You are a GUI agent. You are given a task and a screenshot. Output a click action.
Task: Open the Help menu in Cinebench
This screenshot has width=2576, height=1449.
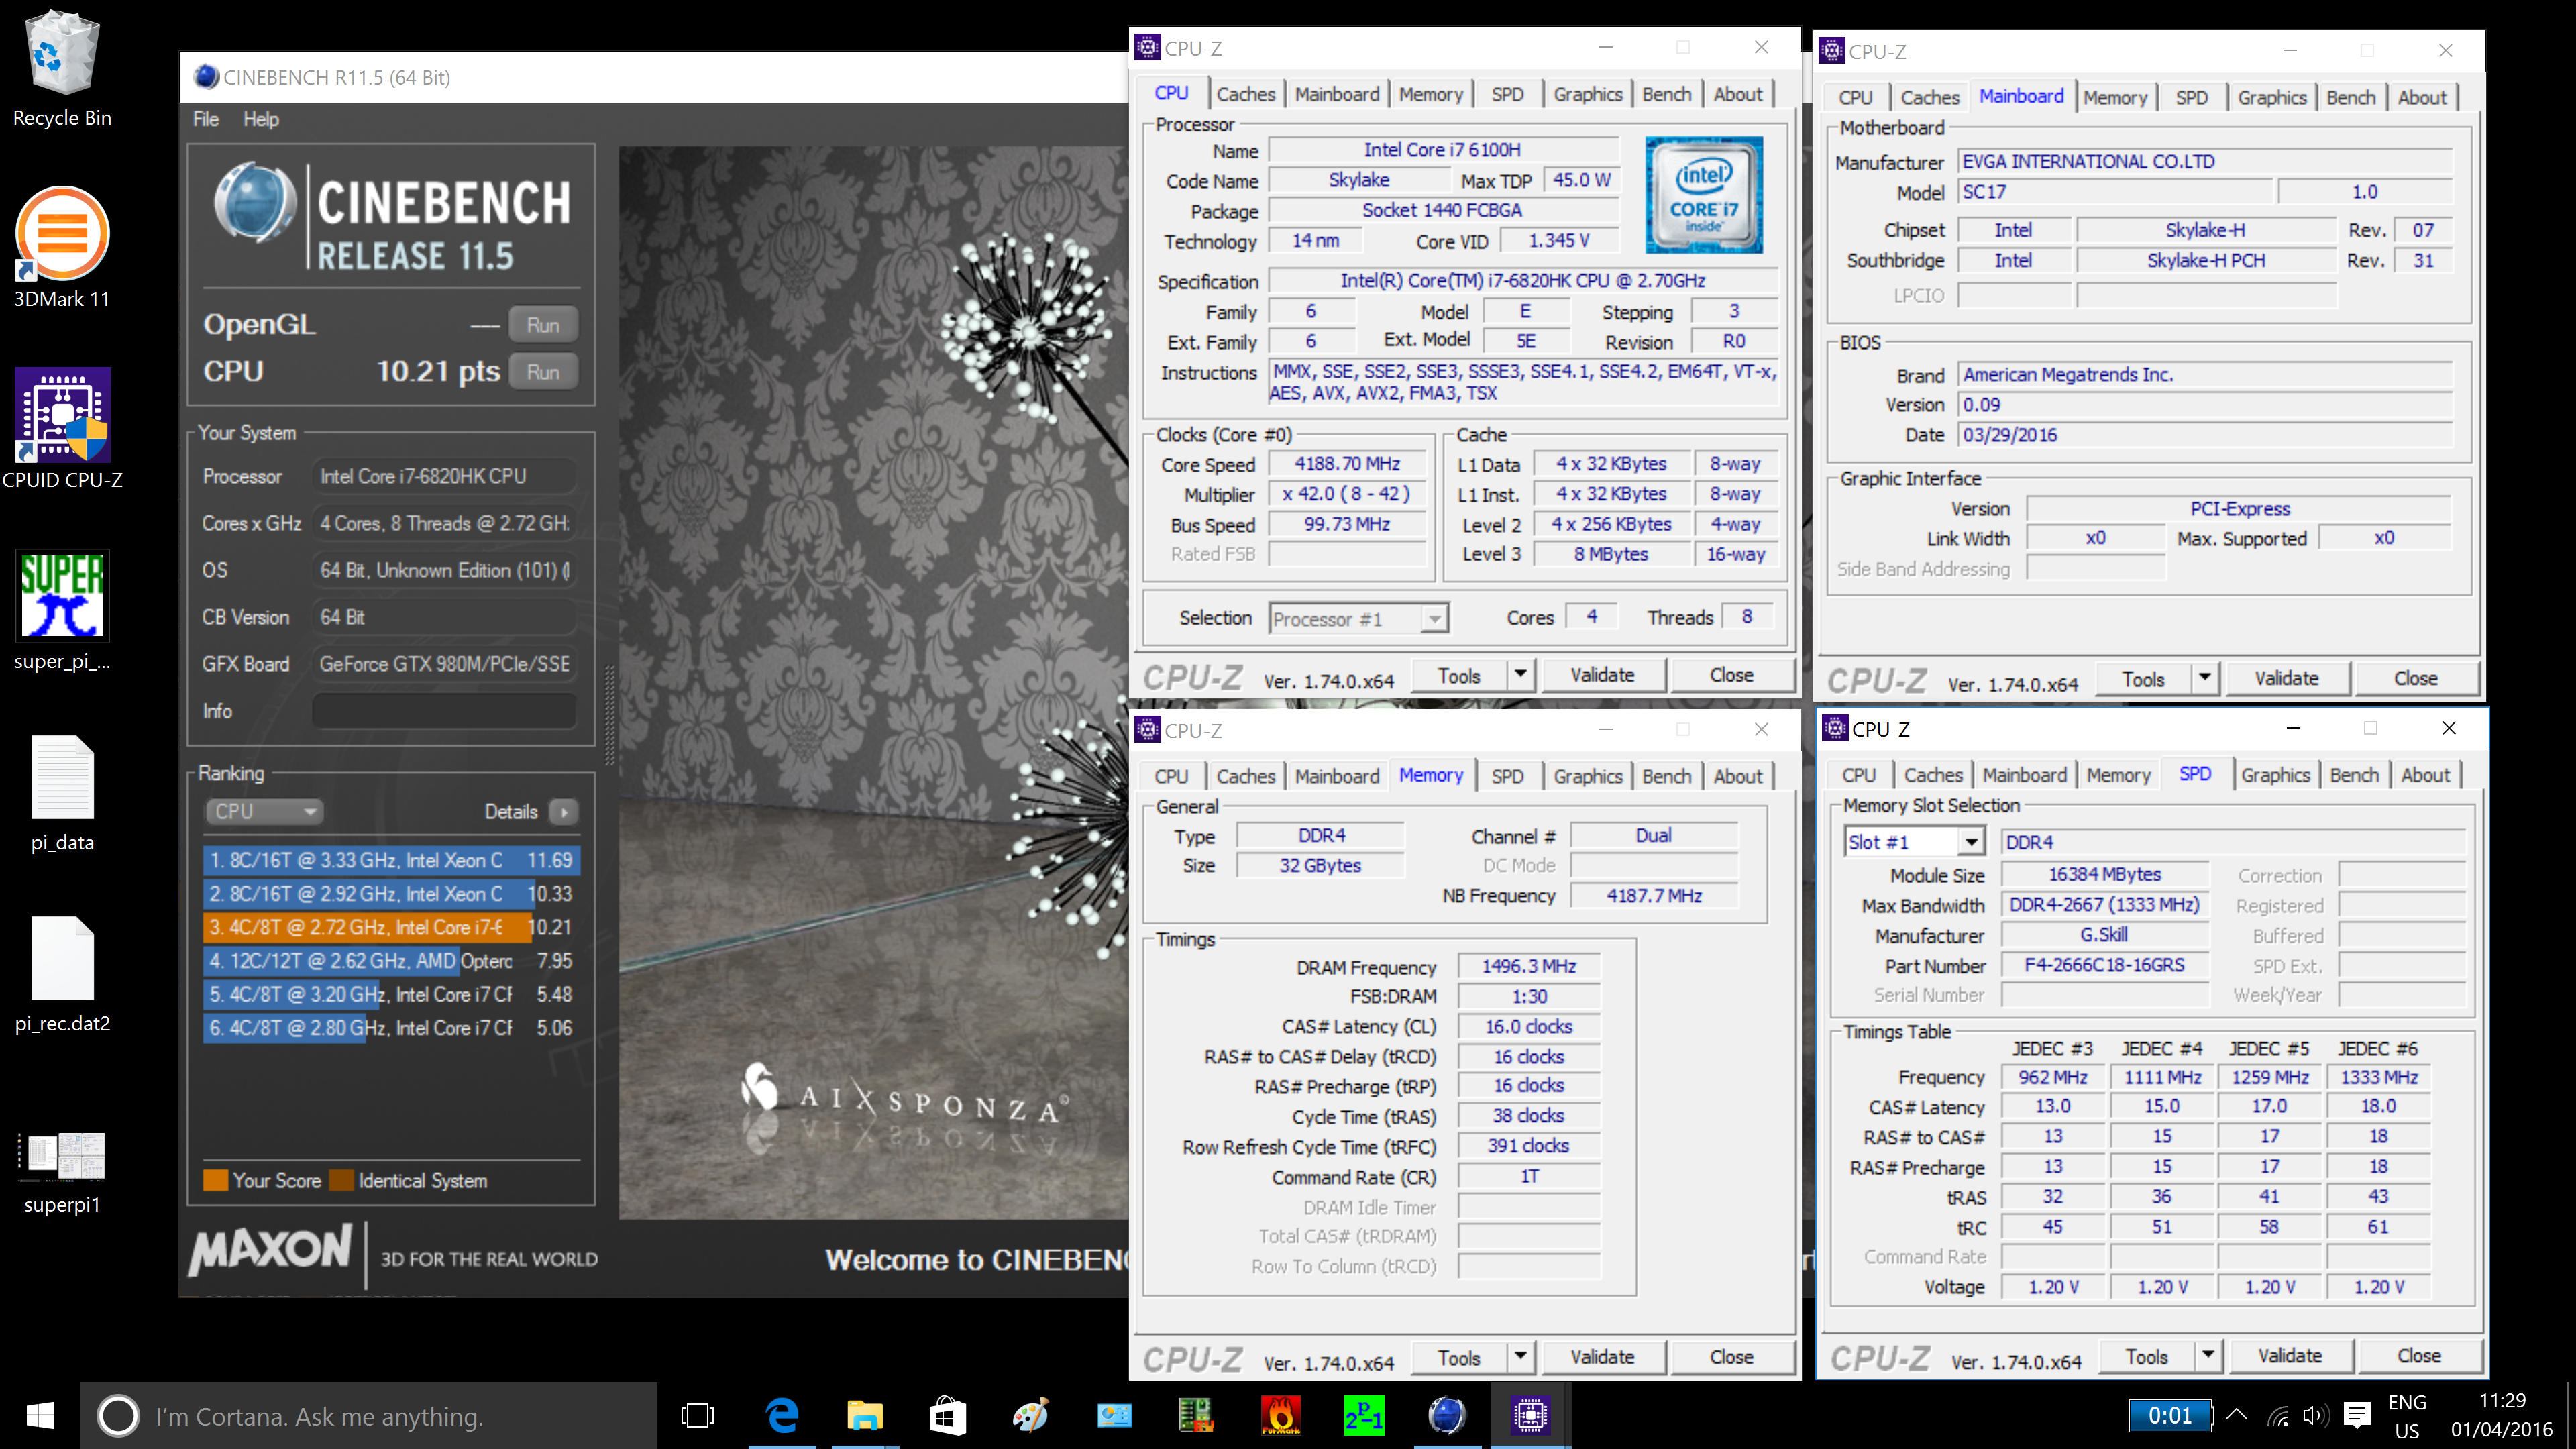point(260,119)
